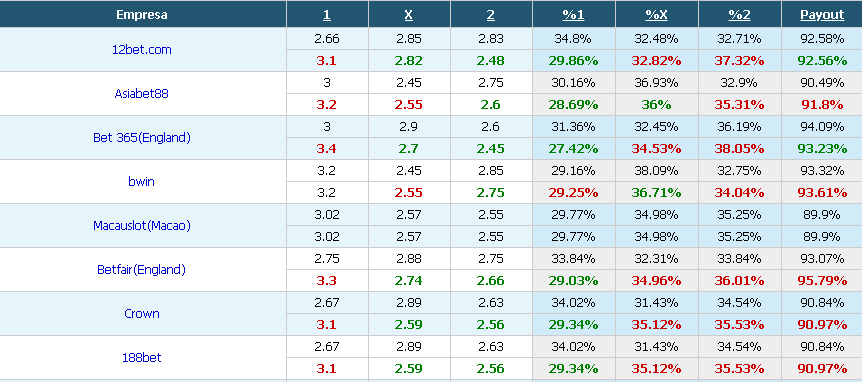The image size is (862, 382).
Task: Open the 12bet.com bookmaker link
Action: coord(142,49)
